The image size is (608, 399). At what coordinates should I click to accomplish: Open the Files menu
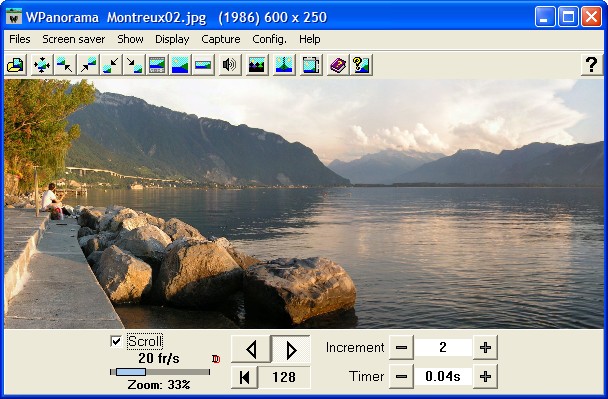20,39
